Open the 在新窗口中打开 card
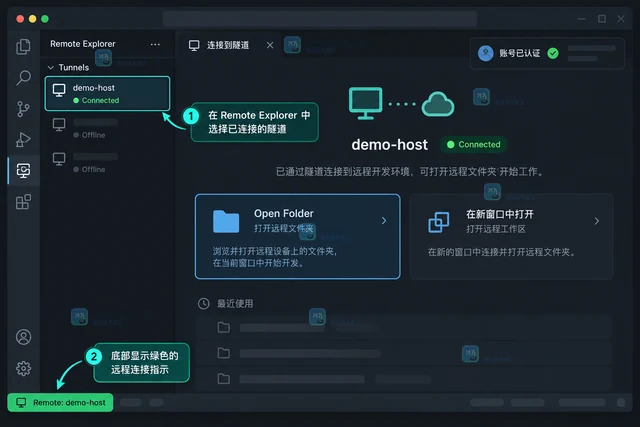 (511, 237)
